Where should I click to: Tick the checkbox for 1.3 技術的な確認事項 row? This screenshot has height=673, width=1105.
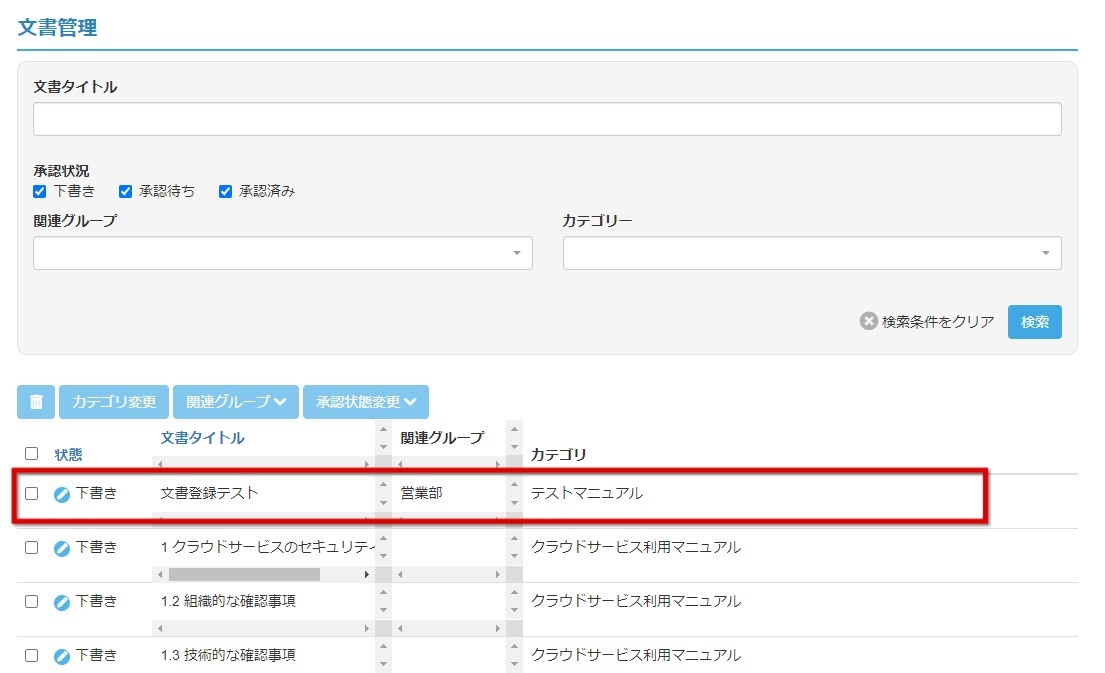click(x=31, y=655)
